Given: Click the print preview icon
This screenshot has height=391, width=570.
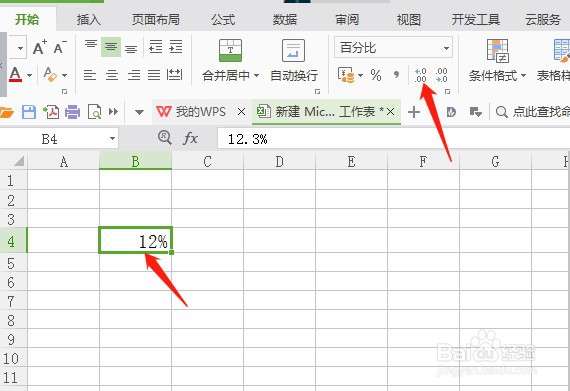Looking at the screenshot, I should 95,112.
